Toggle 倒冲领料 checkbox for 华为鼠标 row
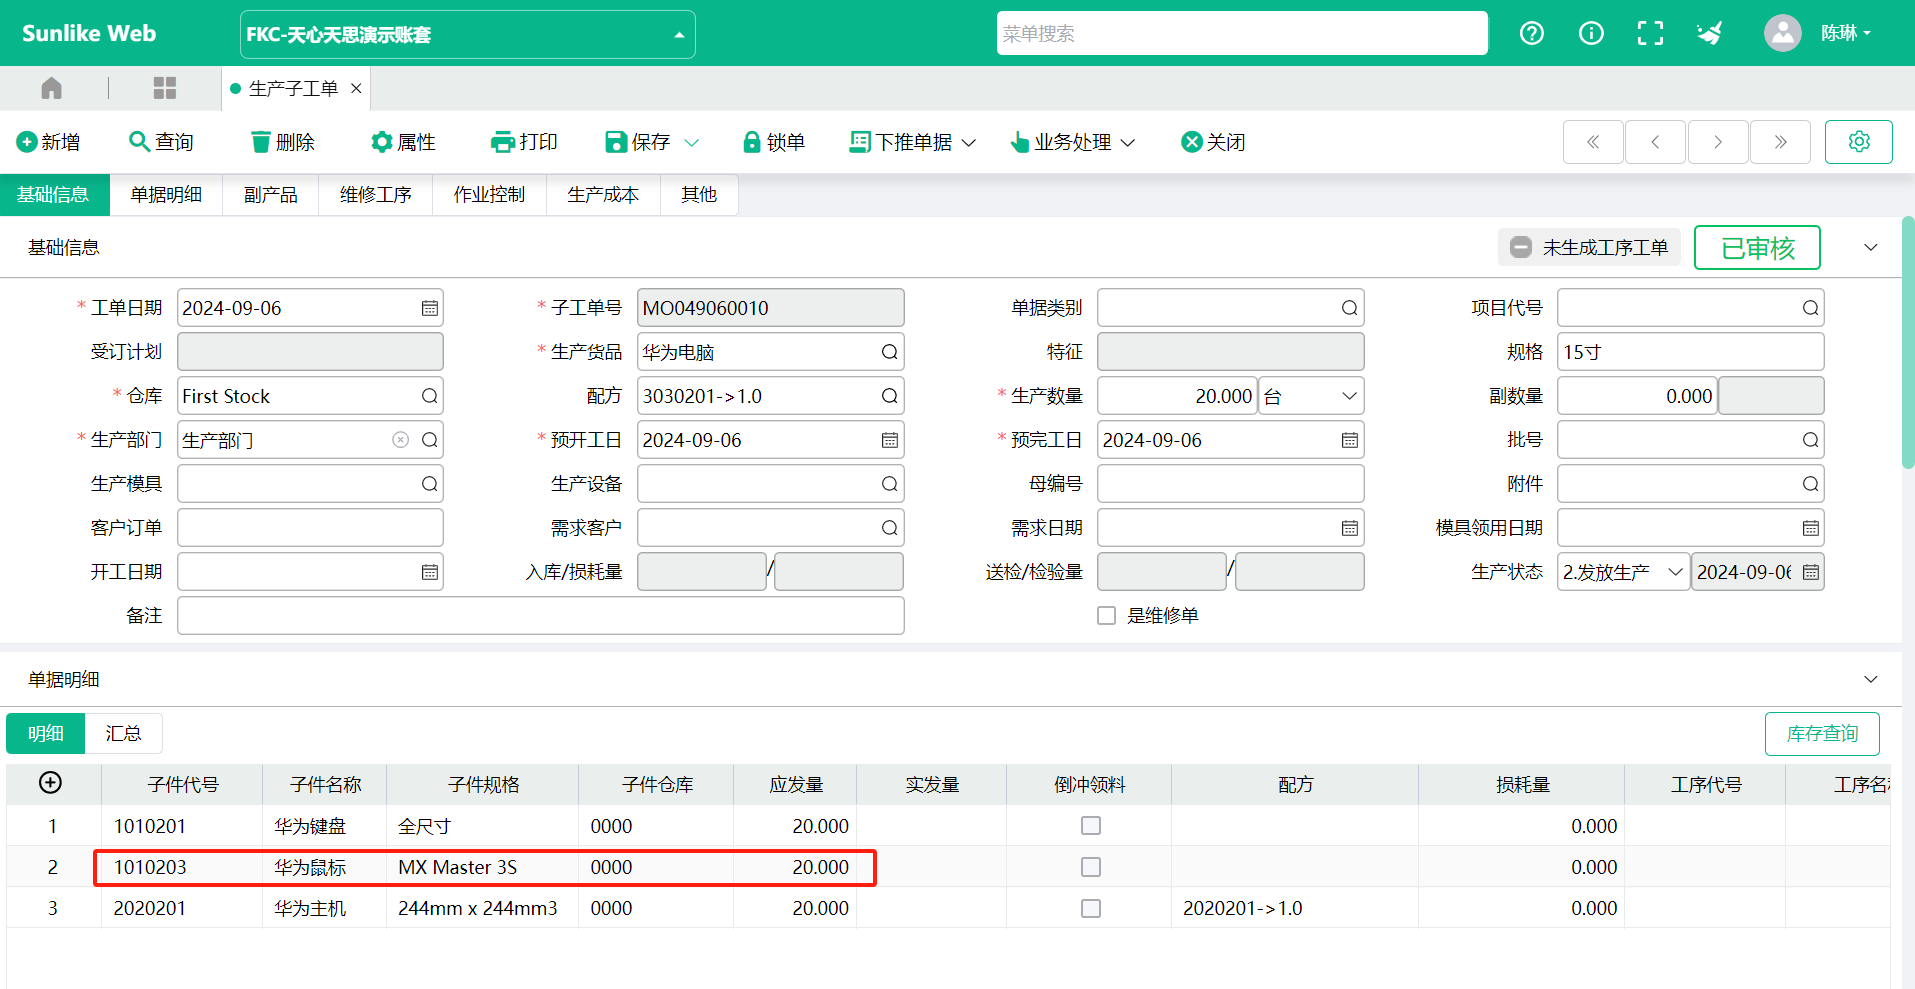Image resolution: width=1915 pixels, height=989 pixels. 1091,867
